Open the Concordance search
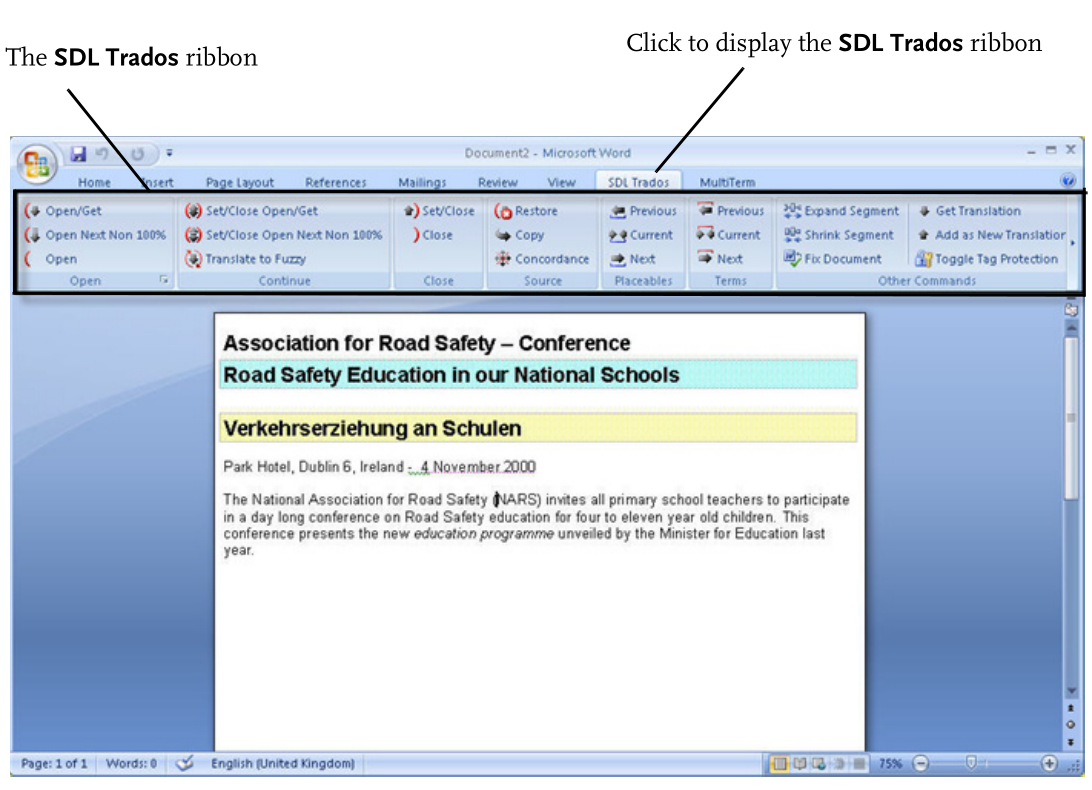Image resolution: width=1092 pixels, height=790 pixels. [x=542, y=258]
